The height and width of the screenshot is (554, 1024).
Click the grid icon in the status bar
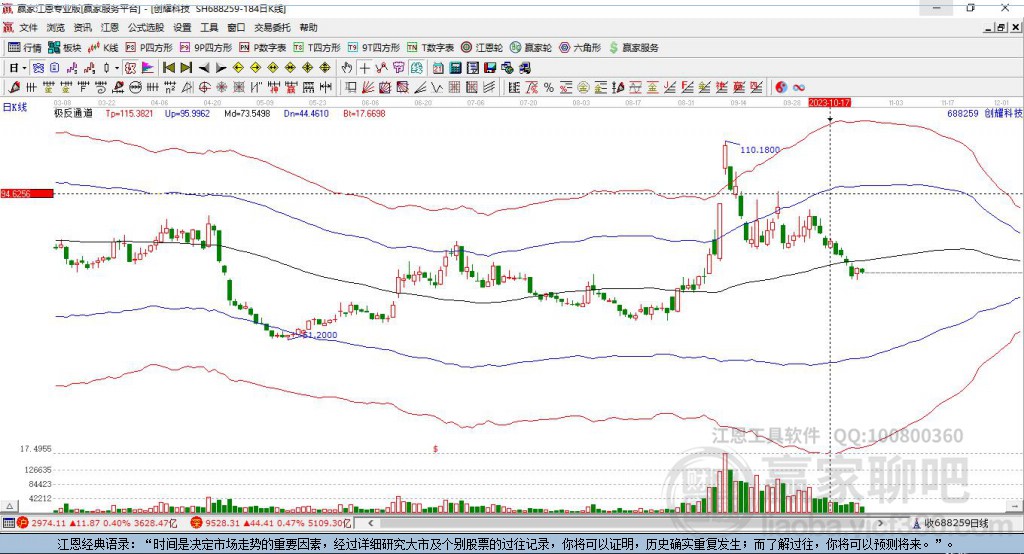[x=8, y=523]
